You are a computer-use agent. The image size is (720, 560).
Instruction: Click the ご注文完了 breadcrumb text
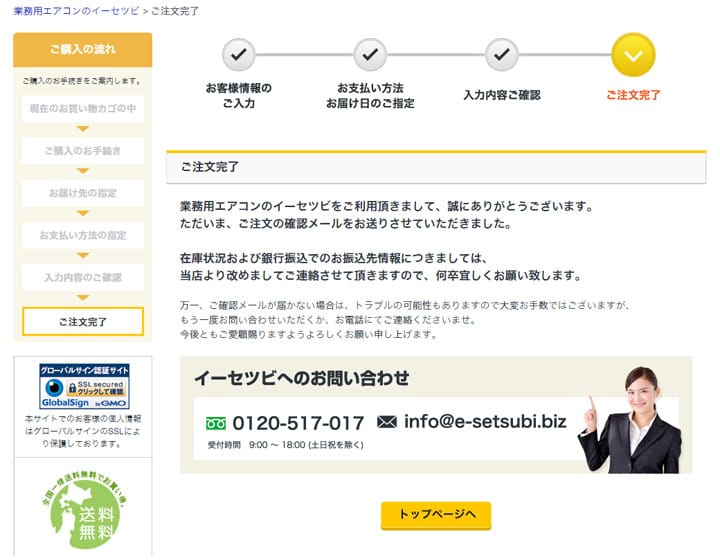point(175,11)
